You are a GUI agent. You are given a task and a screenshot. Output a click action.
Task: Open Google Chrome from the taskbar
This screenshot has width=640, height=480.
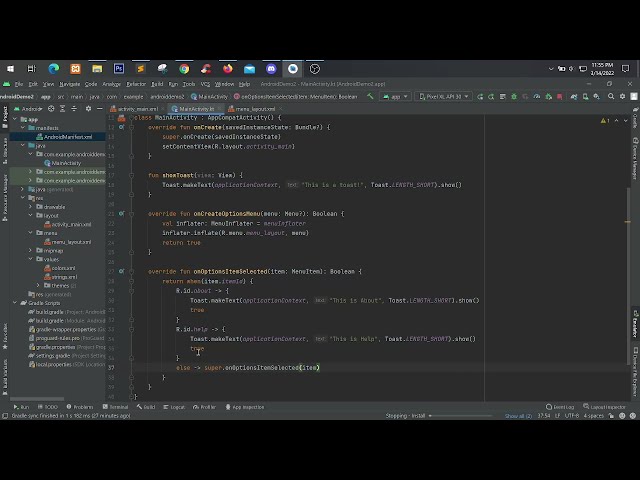click(184, 69)
